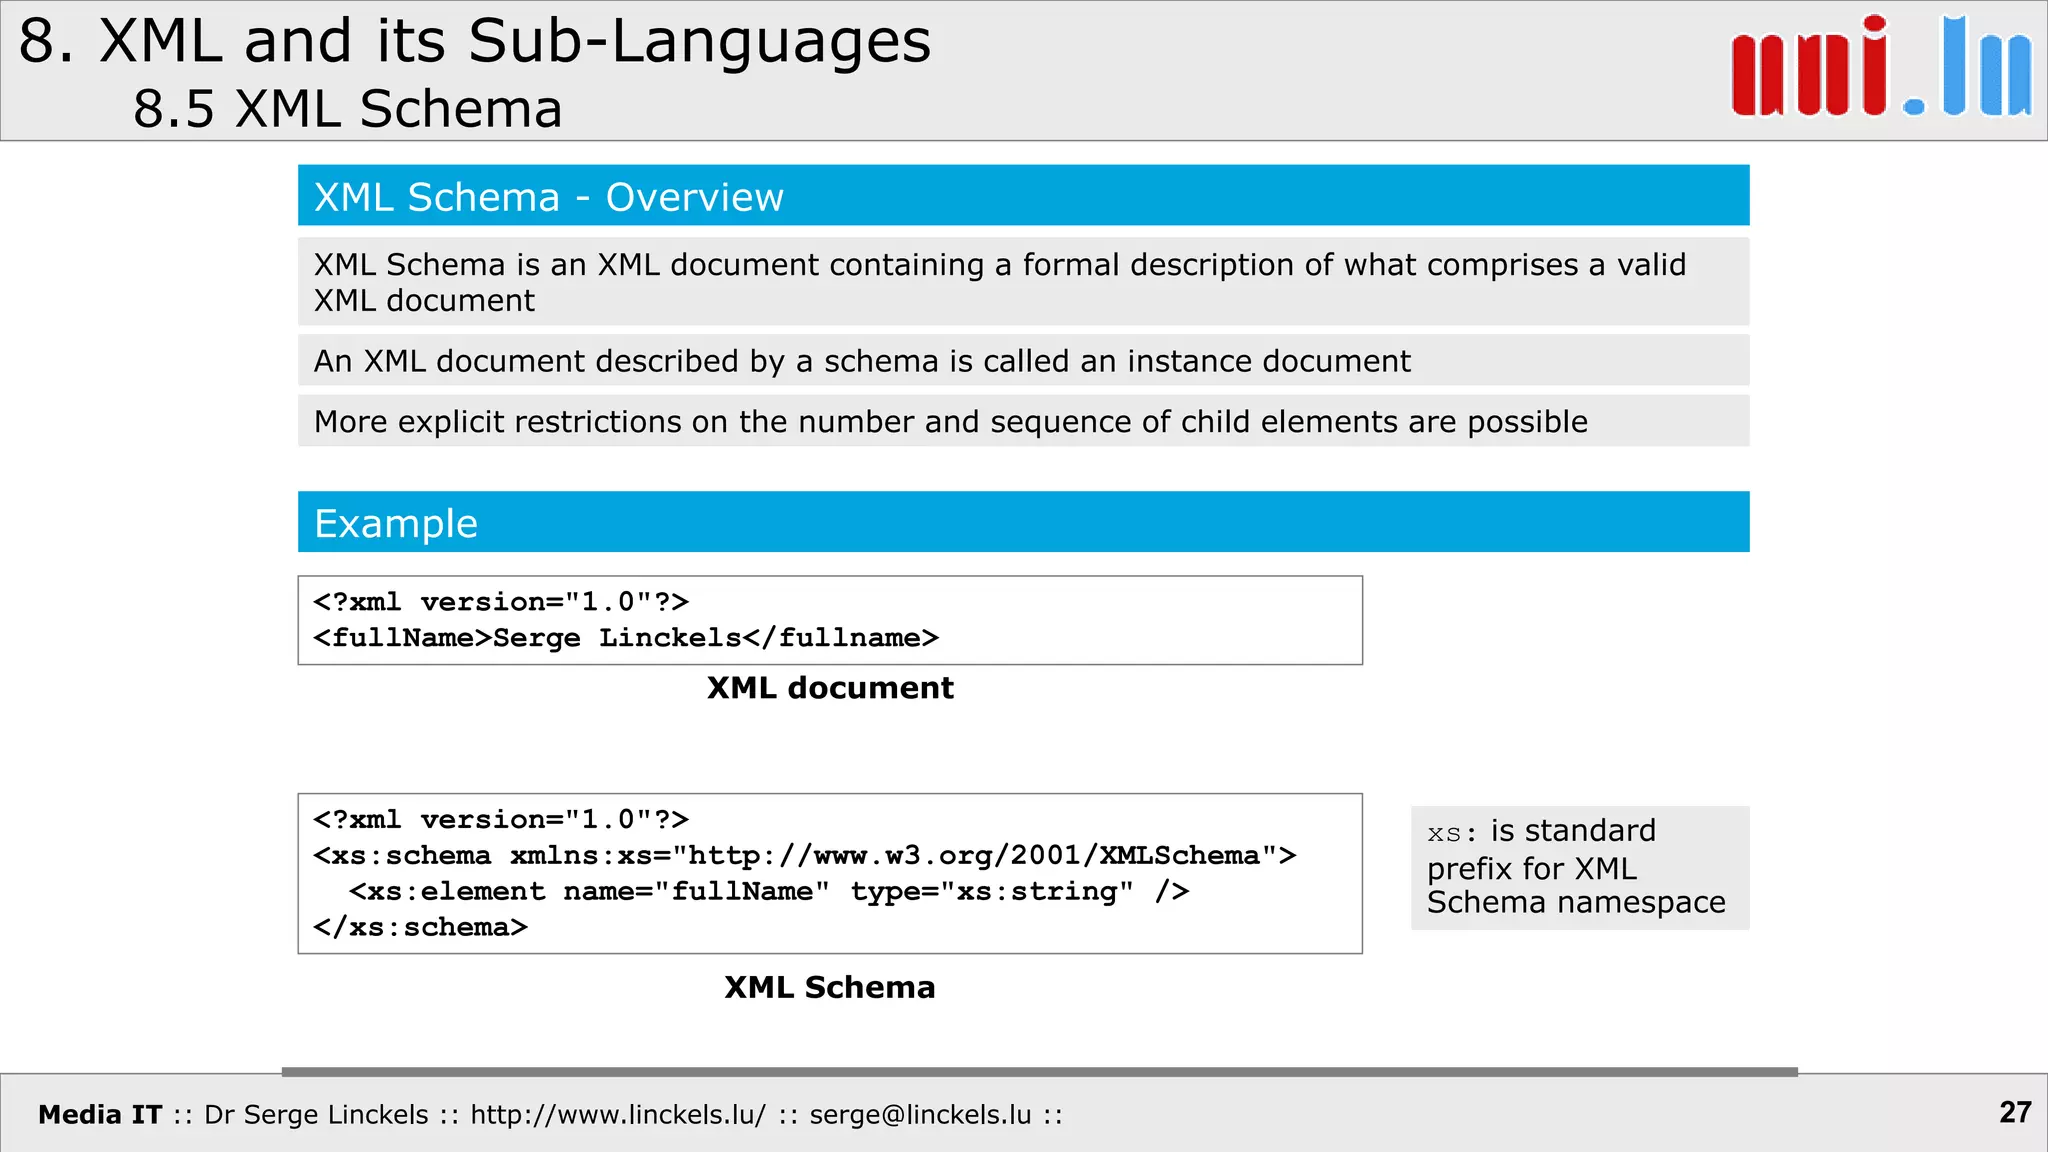
Task: Open the http://www.linckels.lu/ link
Action: (x=618, y=1115)
